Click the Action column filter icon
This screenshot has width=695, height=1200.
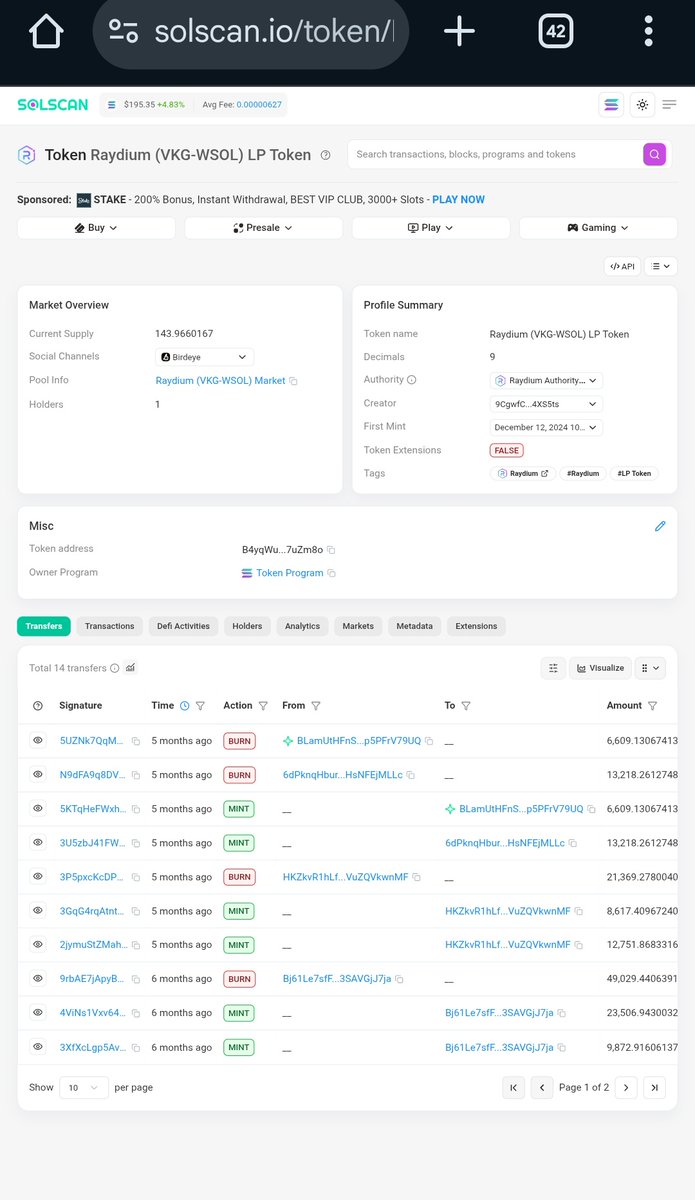(263, 706)
